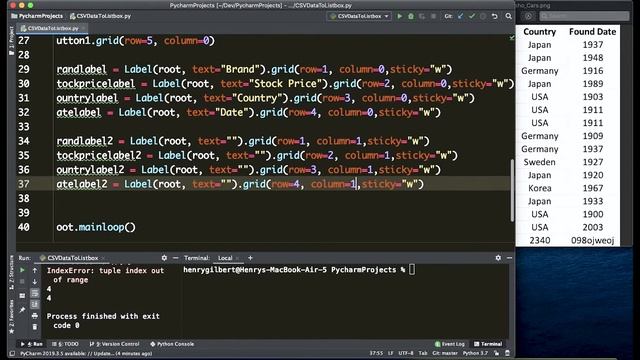Click the toolbar stop square icon
The height and width of the screenshot is (360, 640).
[433, 16]
